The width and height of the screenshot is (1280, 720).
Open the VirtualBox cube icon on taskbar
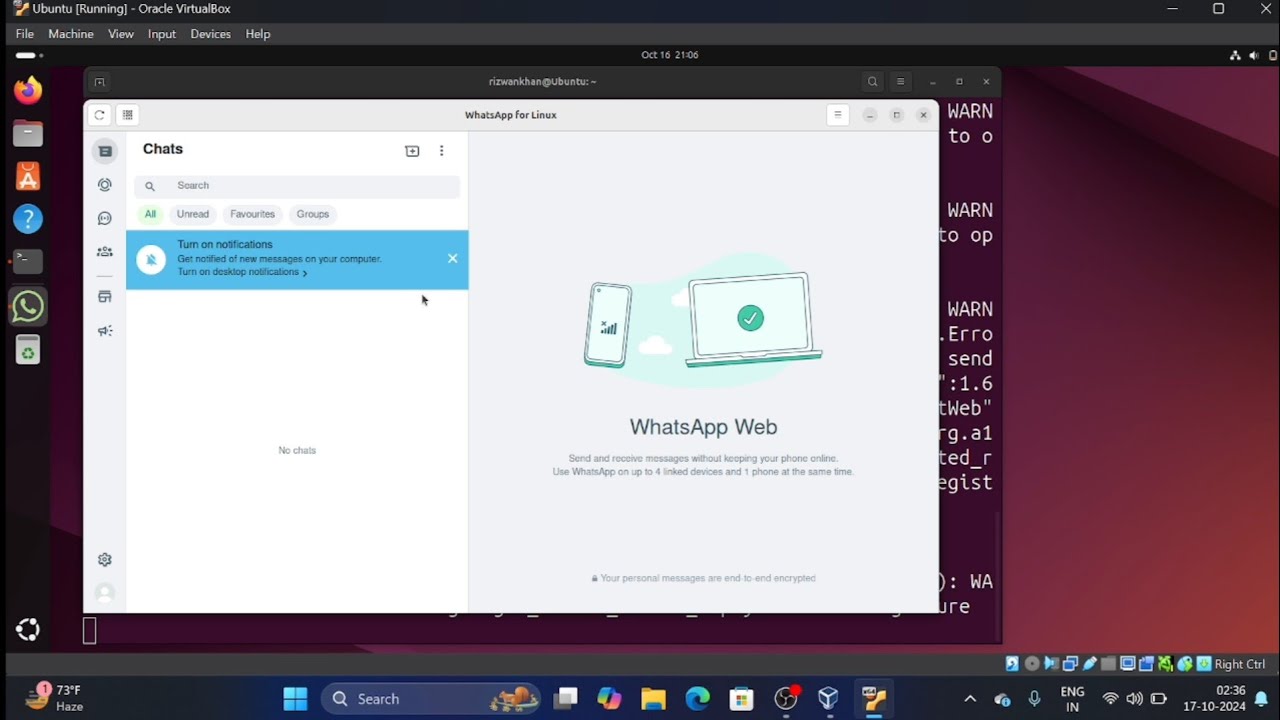point(828,698)
